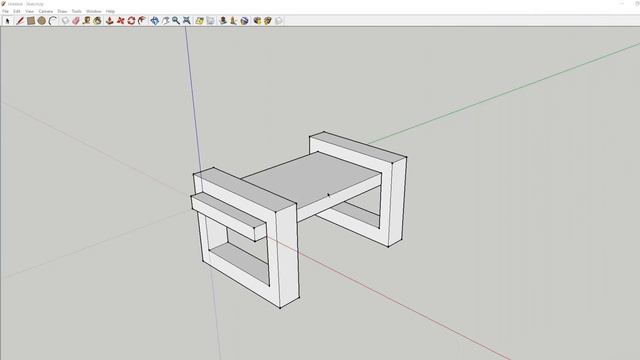Screen dimensions: 640x360
Task: Click the Toggle Terrain icon
Action: [x=210, y=20]
